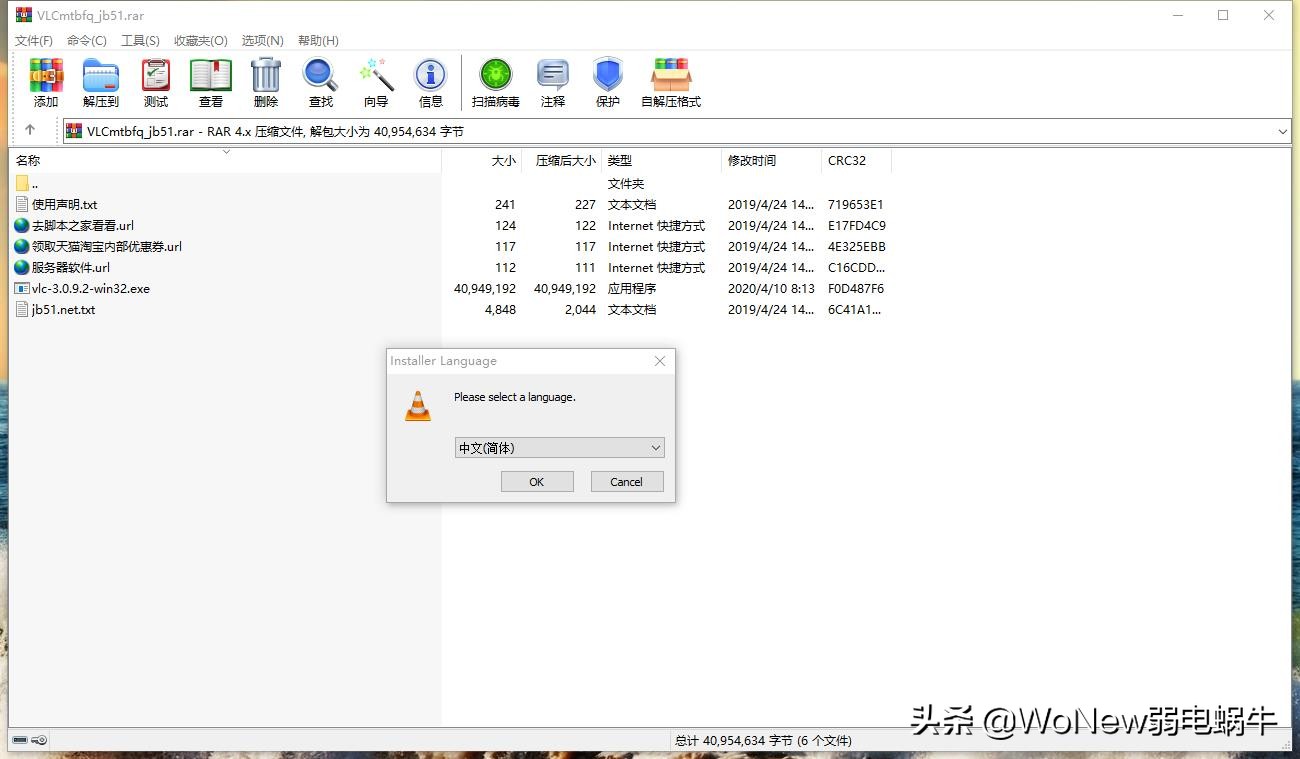1300x759 pixels.
Task: Open the 文件(F) menu
Action: [33, 40]
